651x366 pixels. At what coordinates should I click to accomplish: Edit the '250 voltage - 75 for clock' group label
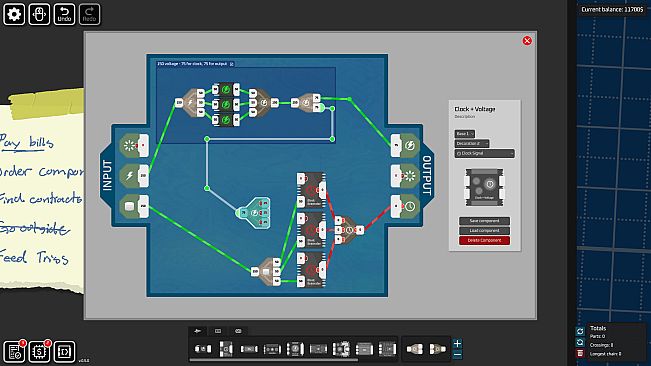click(x=195, y=64)
